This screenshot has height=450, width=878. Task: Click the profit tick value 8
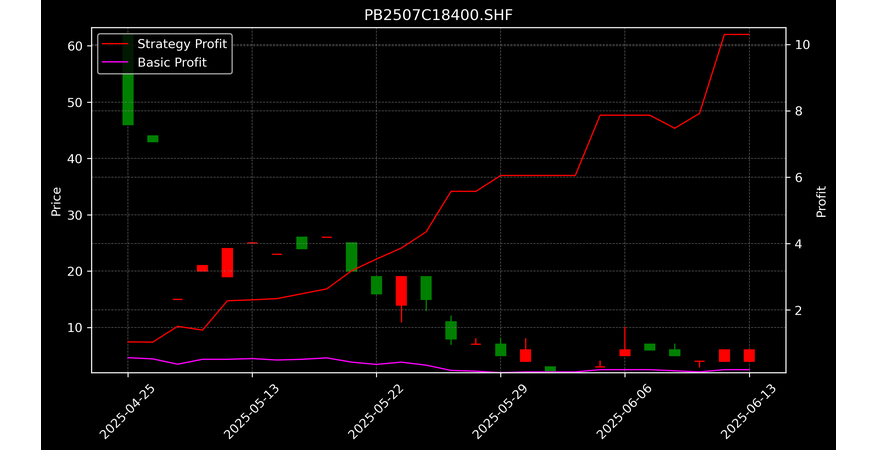[x=798, y=111]
